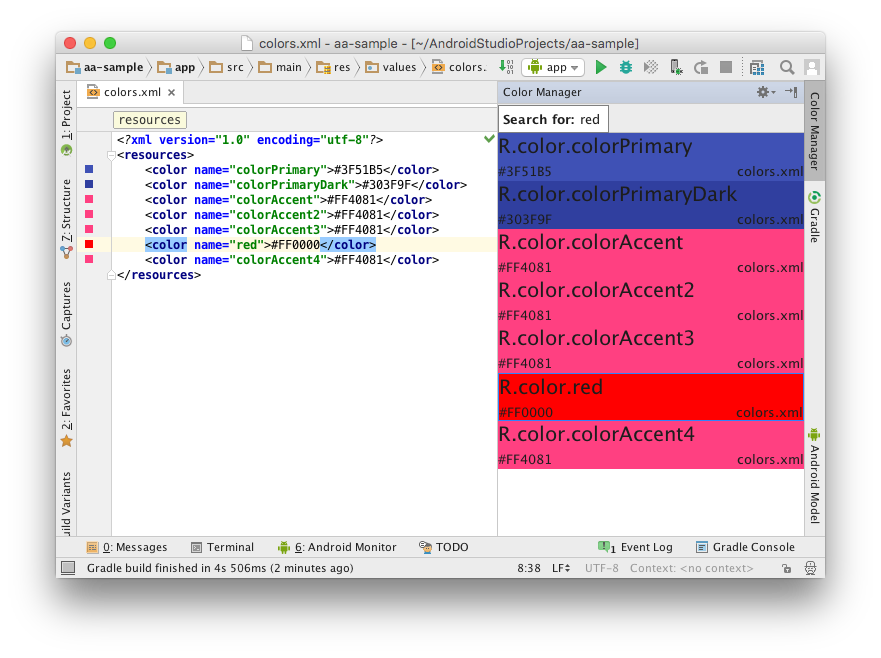Select the R.color.red entry
The image size is (881, 658).
[651, 397]
